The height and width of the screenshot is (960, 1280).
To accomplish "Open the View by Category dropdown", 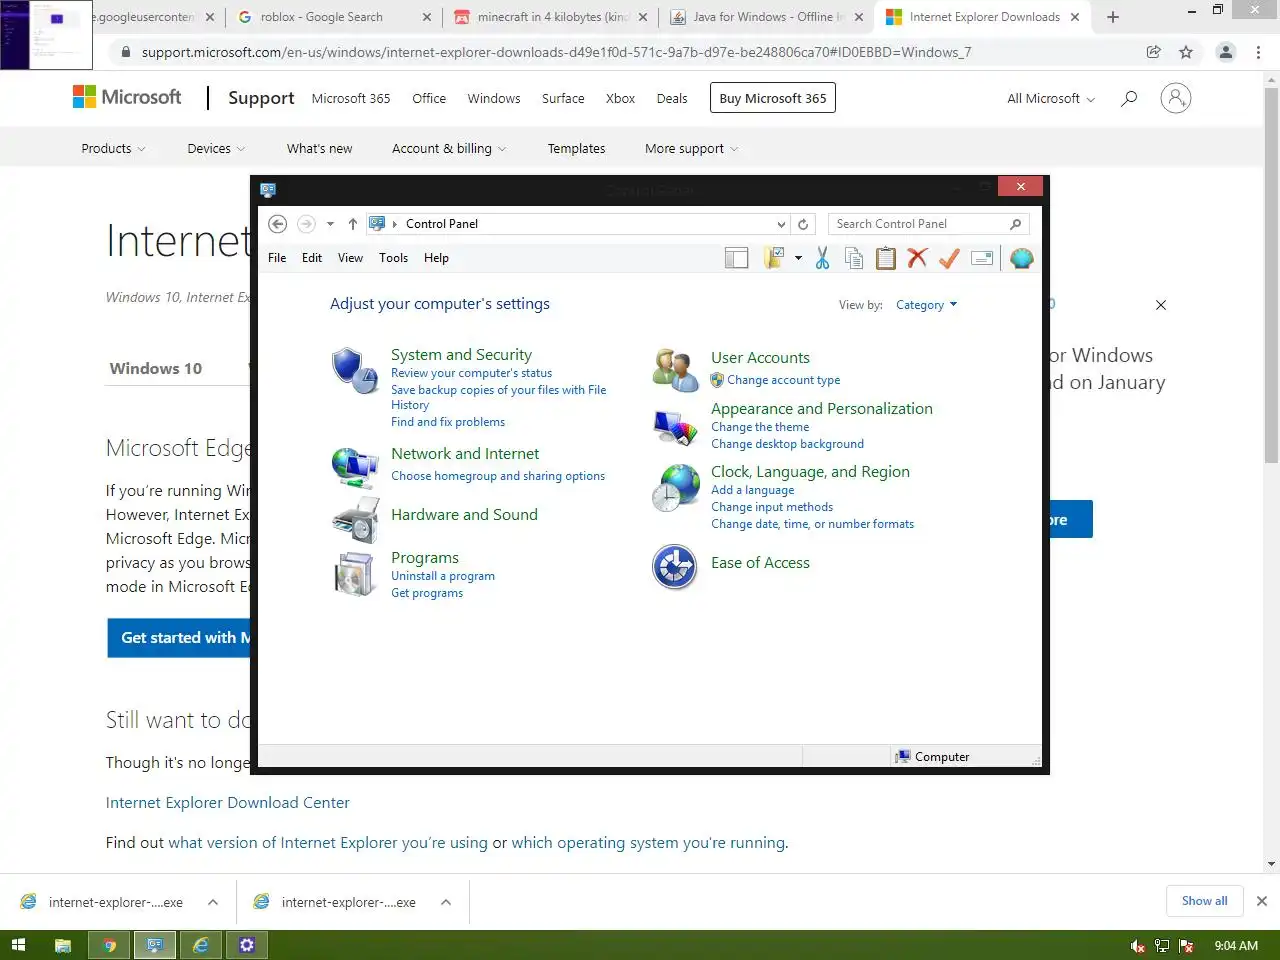I will tap(926, 305).
